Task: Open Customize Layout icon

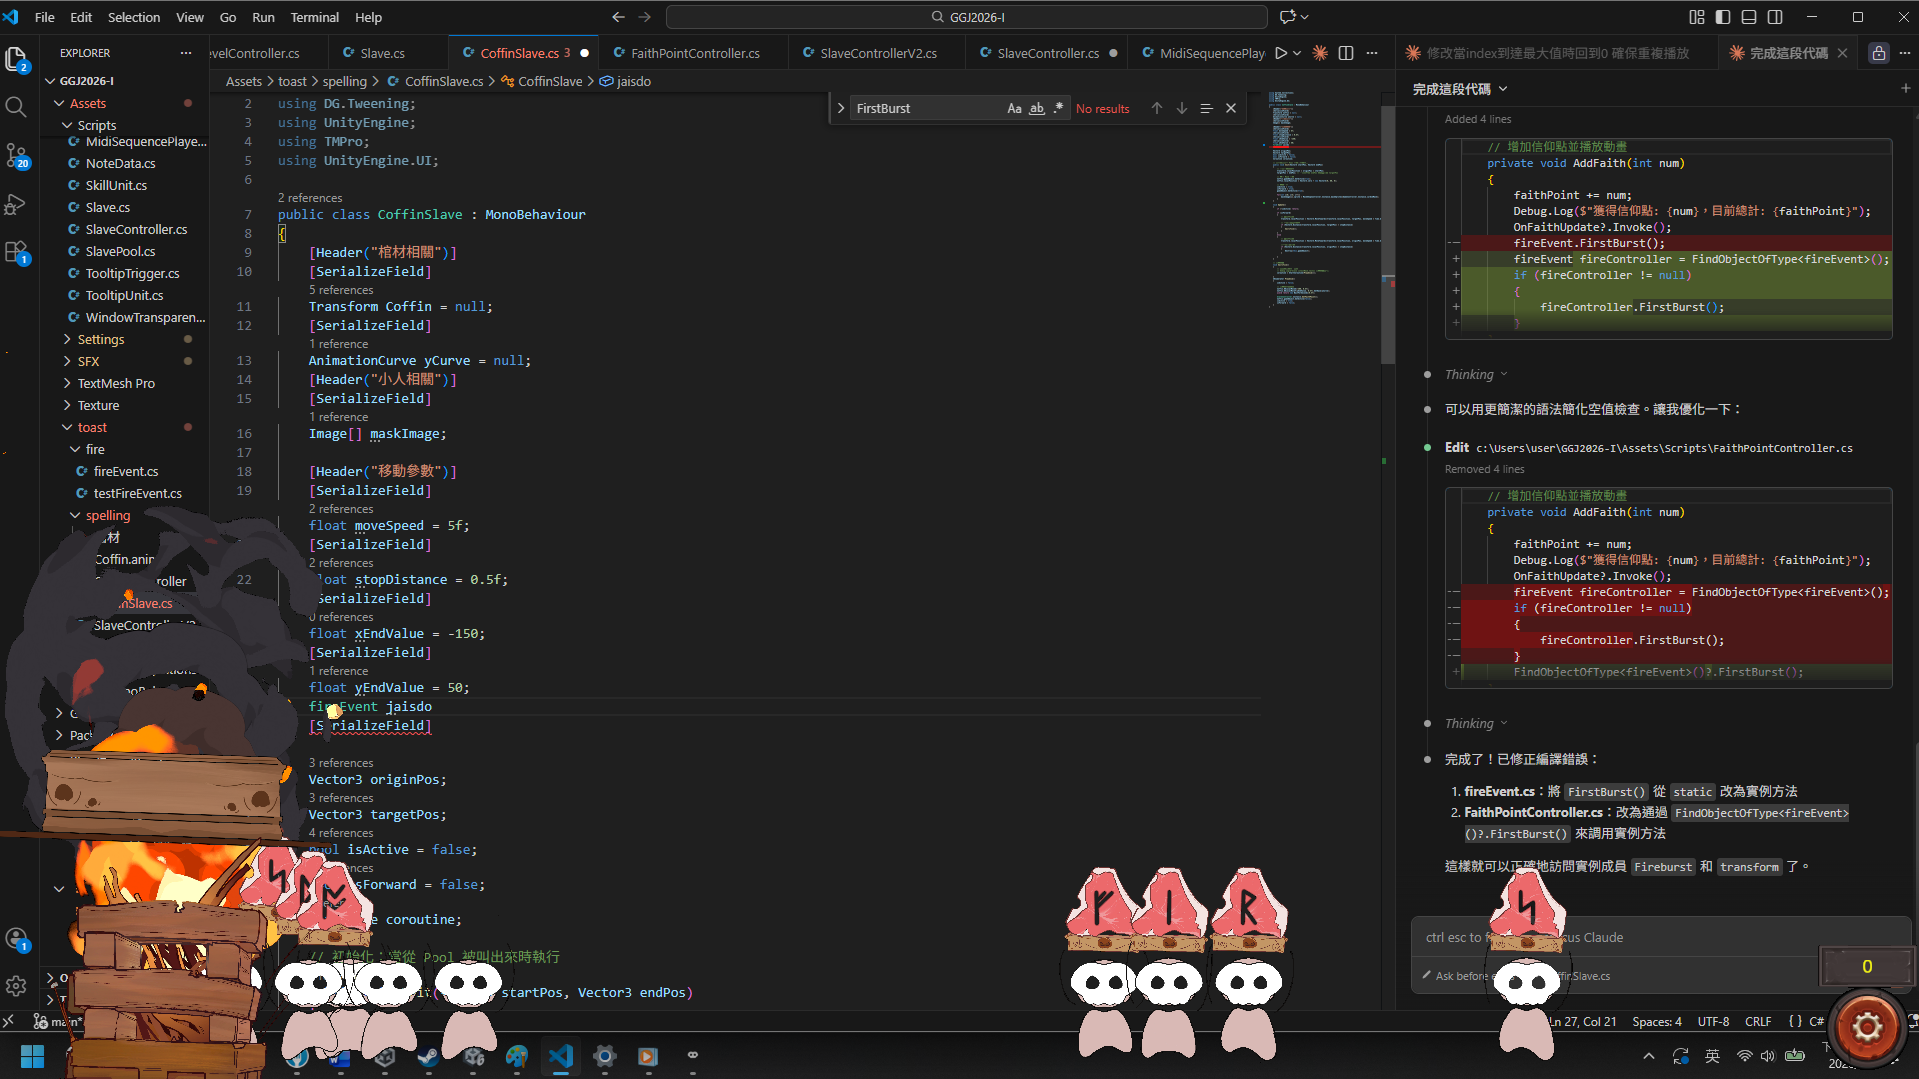Action: 1697,17
